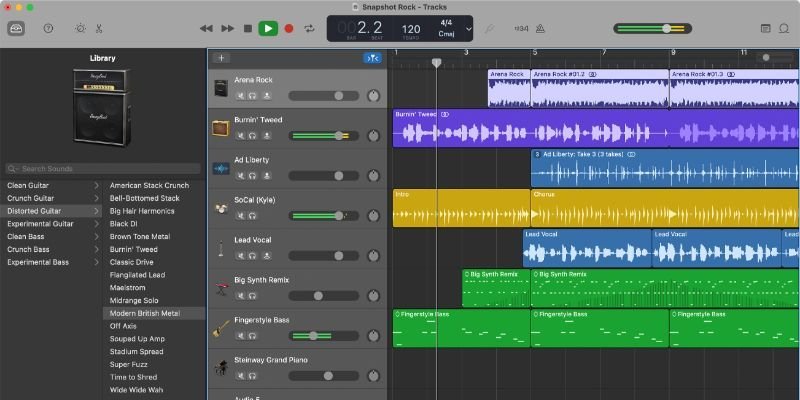This screenshot has height=400, width=800.
Task: Solo the Lead Vocal track
Action: click(x=253, y=256)
